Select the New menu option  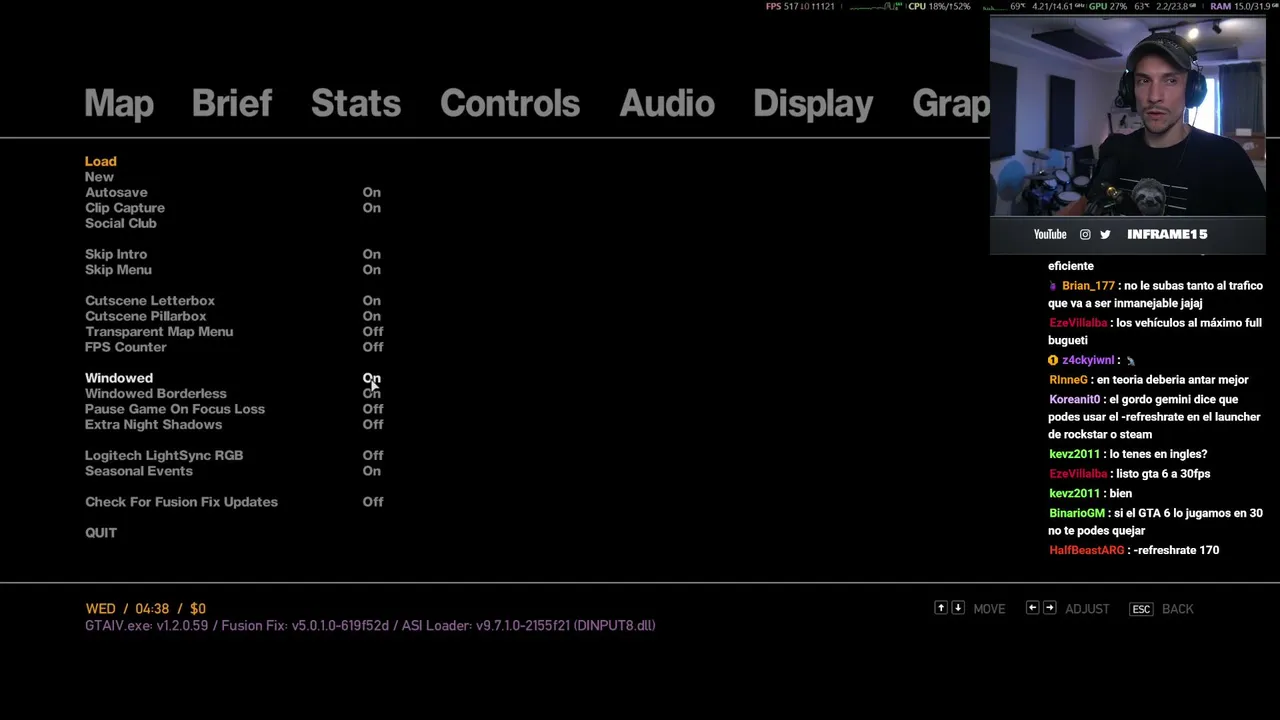(x=99, y=177)
